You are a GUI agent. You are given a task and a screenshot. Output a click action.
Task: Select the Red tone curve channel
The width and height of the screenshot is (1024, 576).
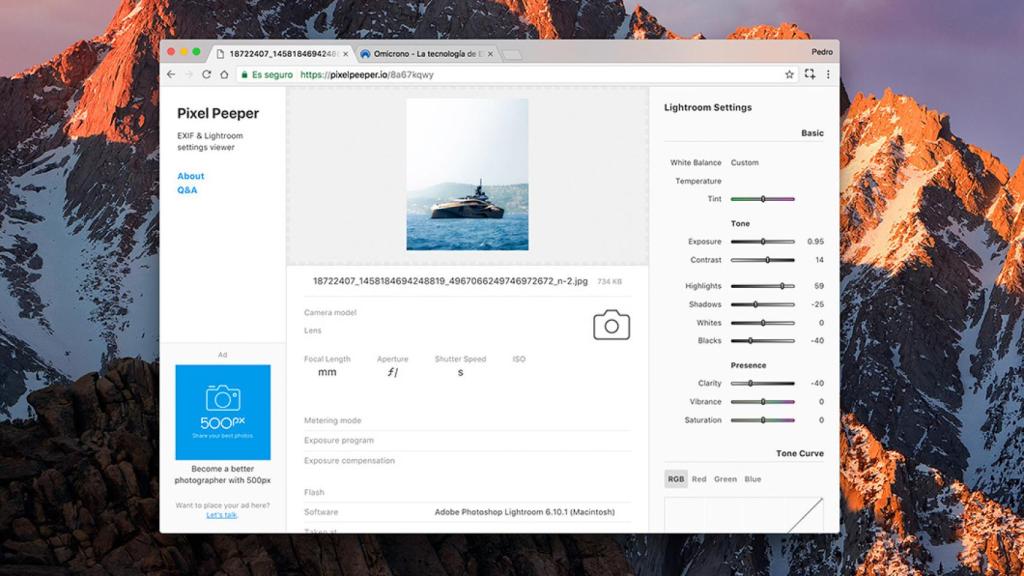[x=699, y=479]
